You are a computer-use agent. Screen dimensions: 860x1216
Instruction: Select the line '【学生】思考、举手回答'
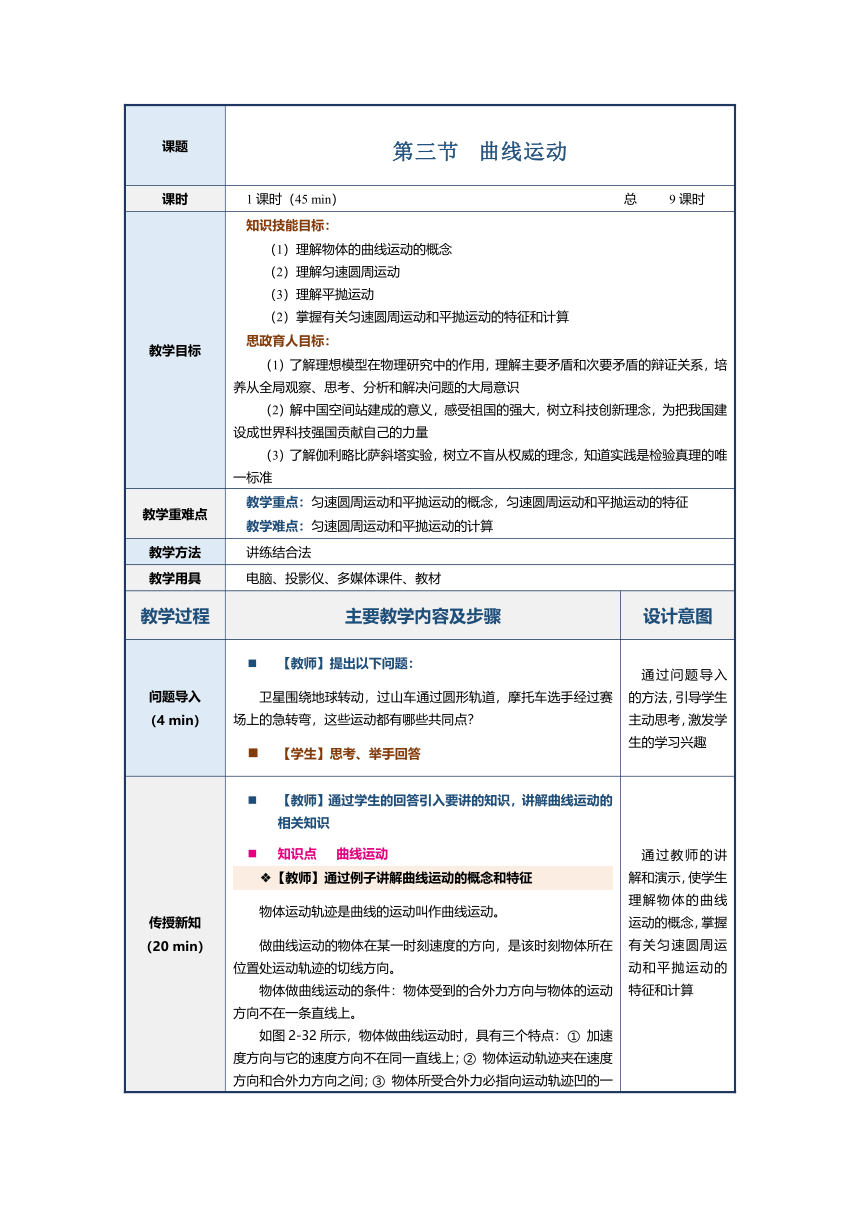(x=349, y=753)
